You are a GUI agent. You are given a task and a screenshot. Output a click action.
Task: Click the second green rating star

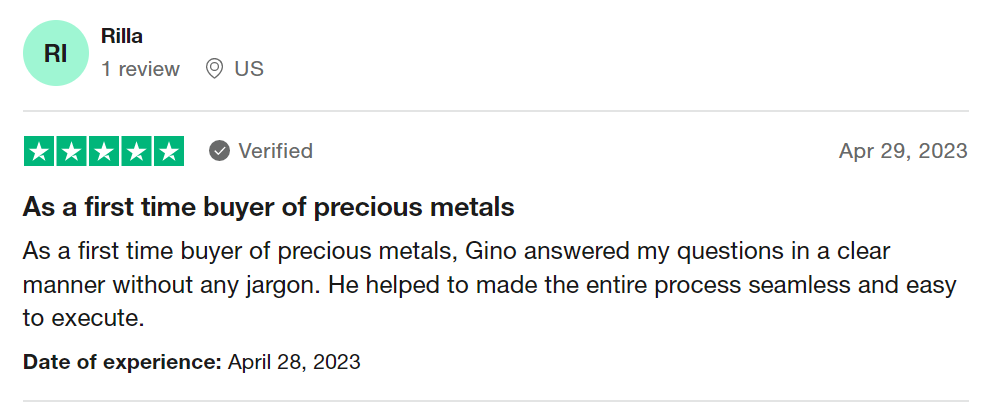tap(72, 151)
